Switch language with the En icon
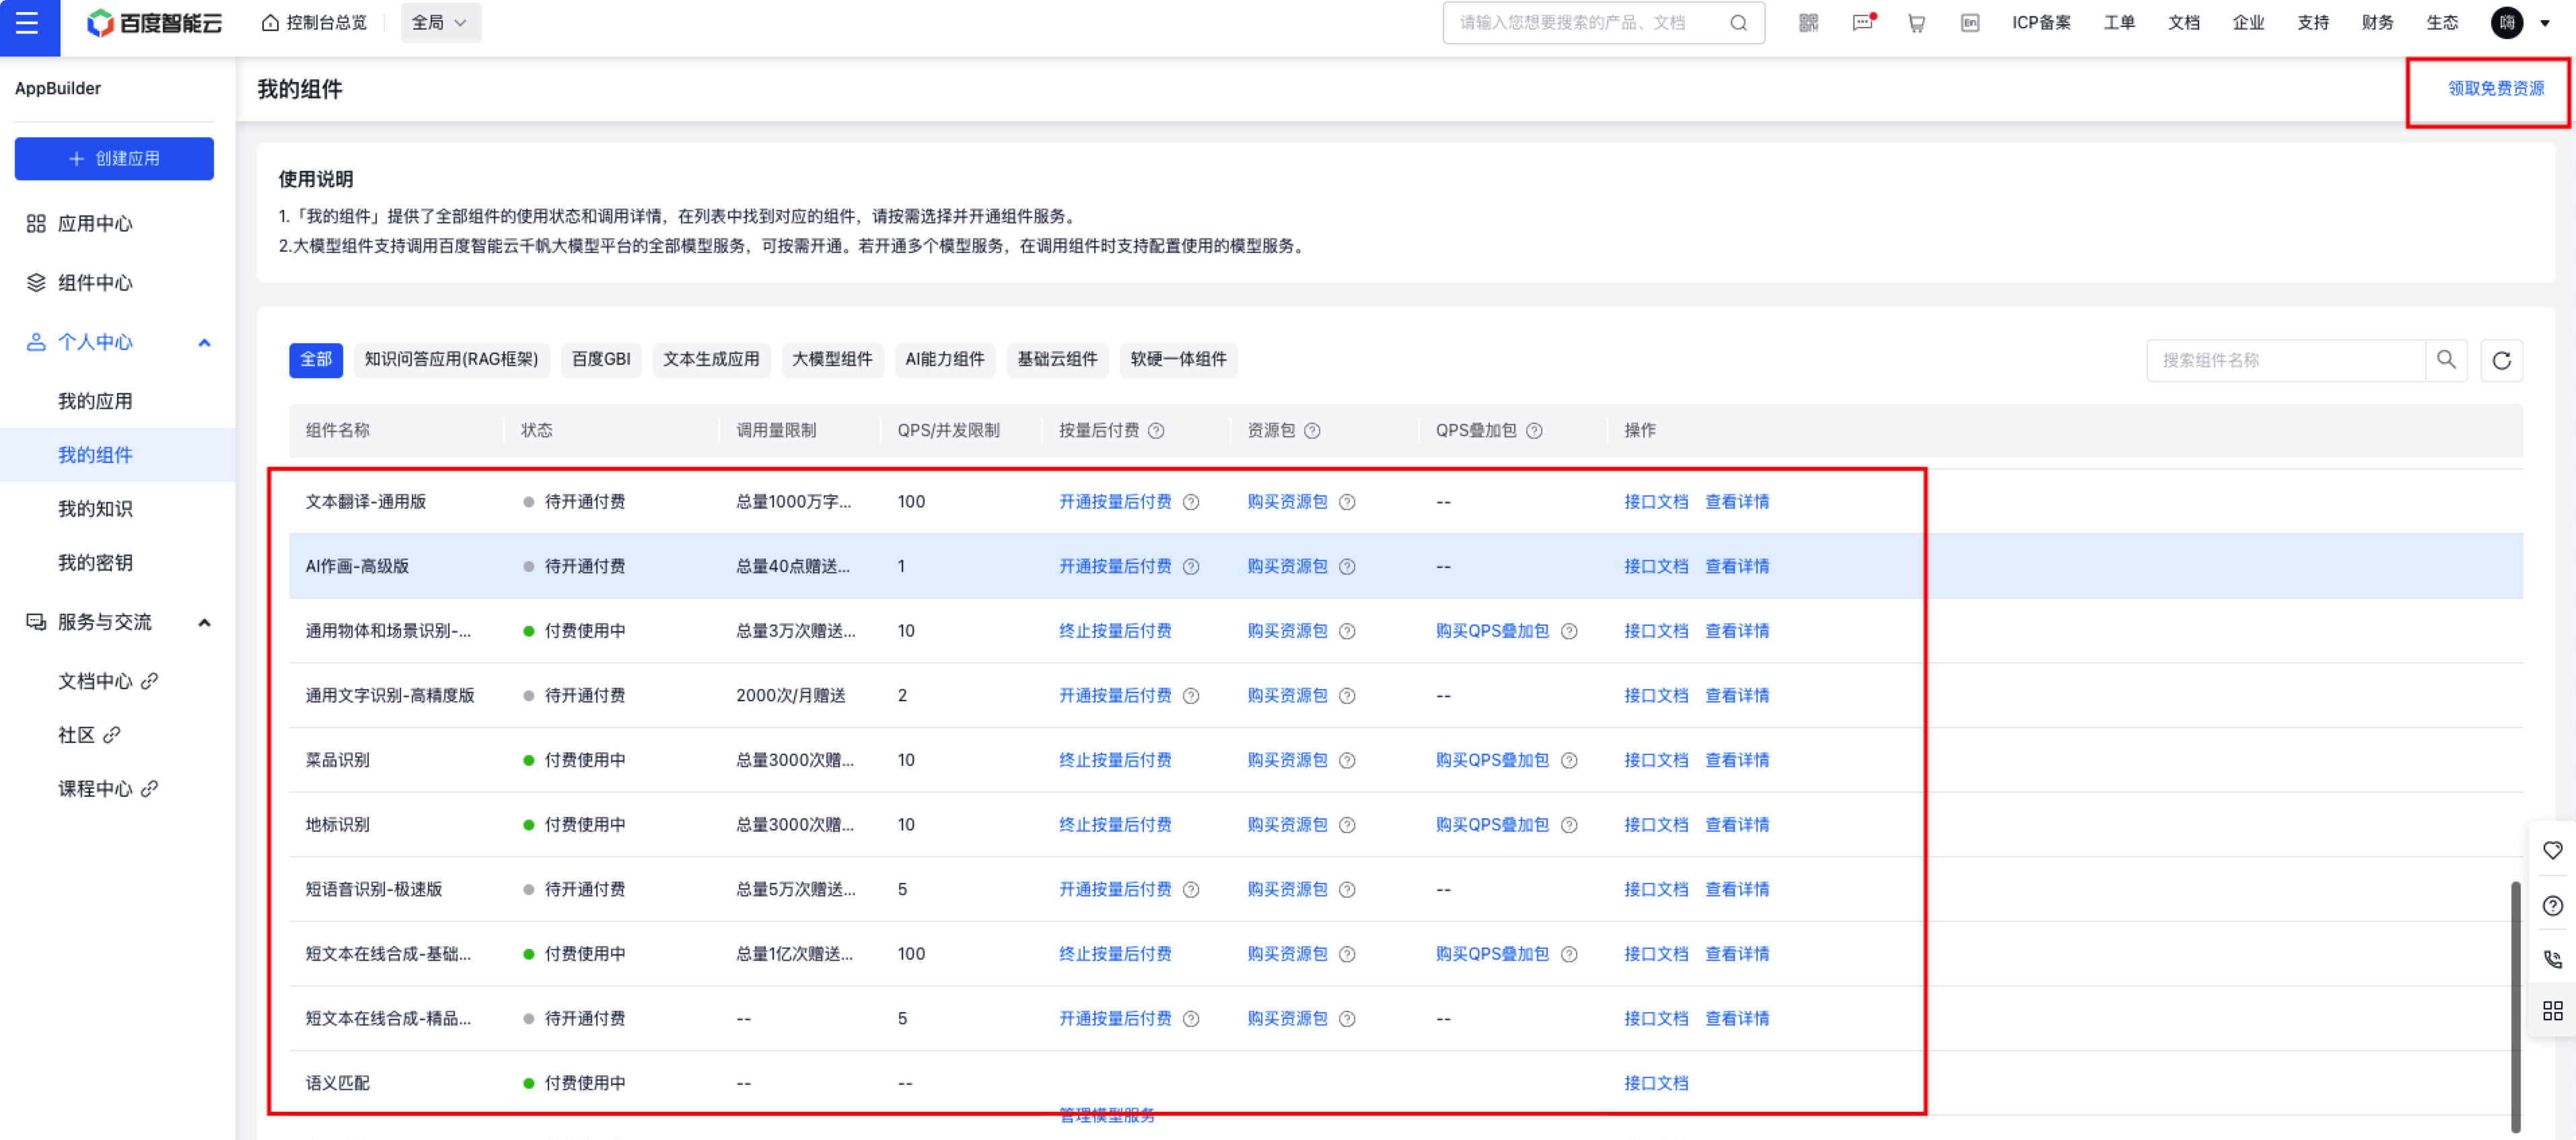The width and height of the screenshot is (2576, 1140). coord(1969,23)
